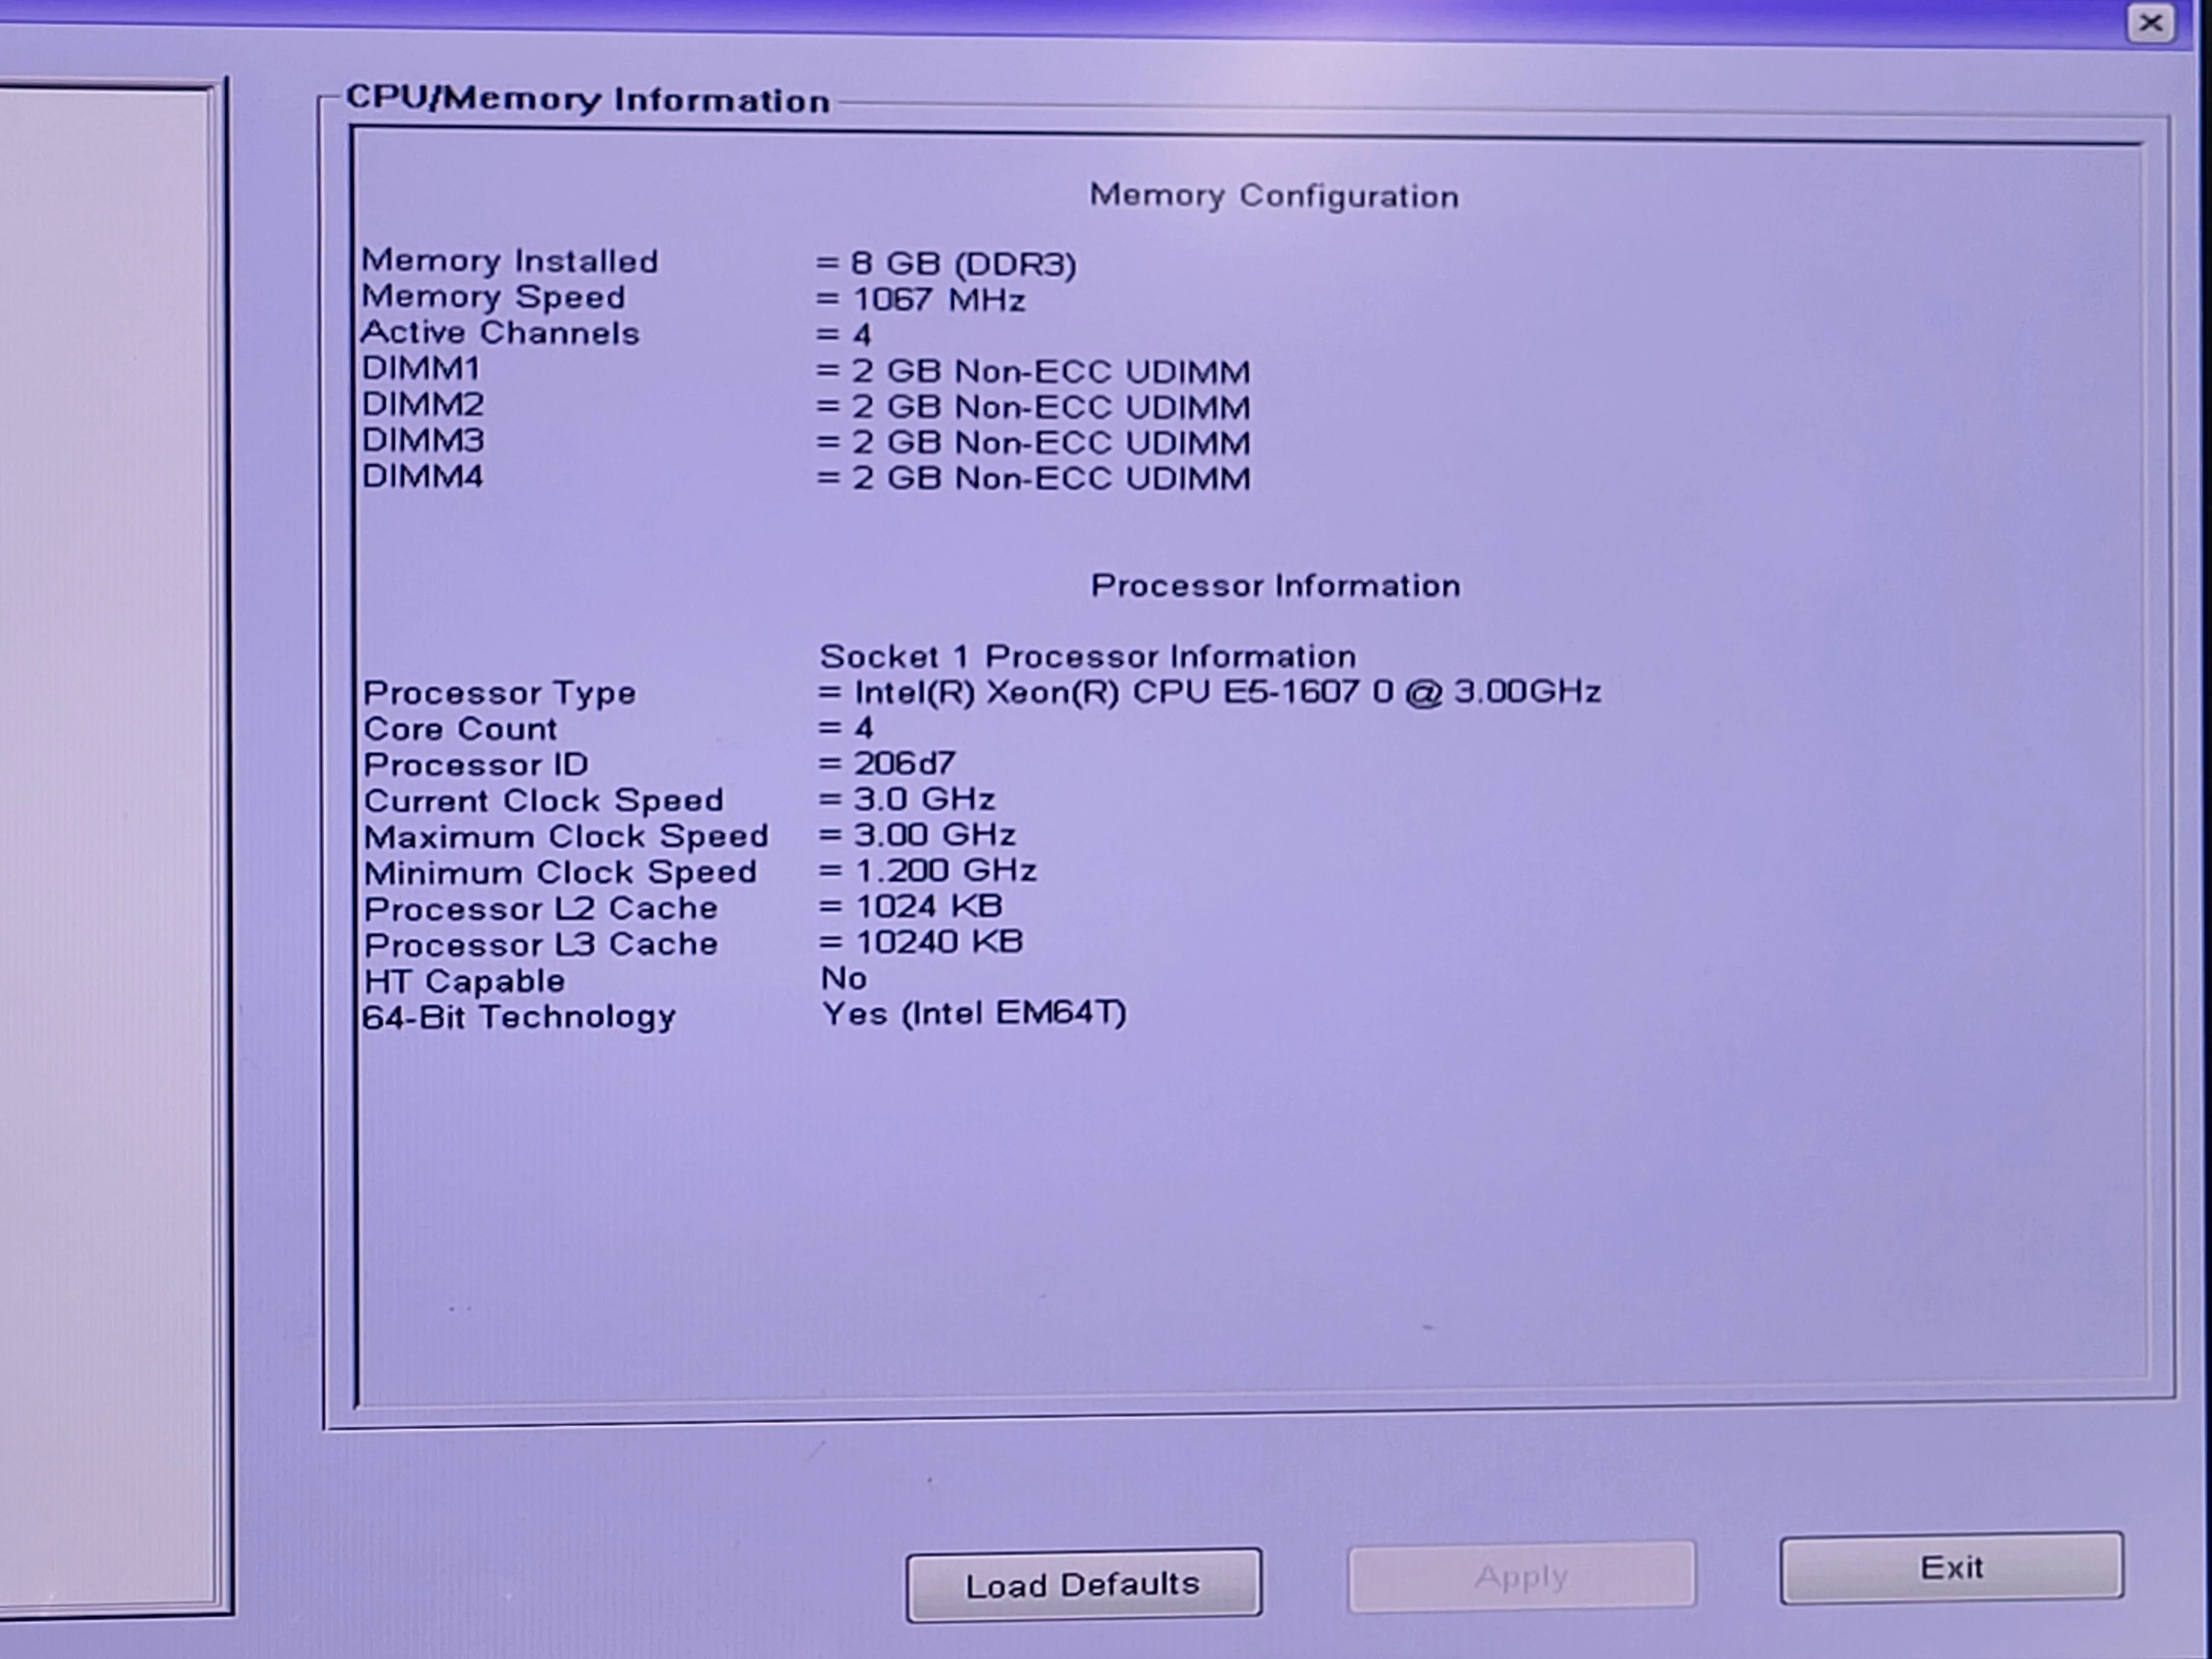Click the DIMM2 label
Viewport: 2212px width, 1659px height.
pyautogui.click(x=423, y=404)
